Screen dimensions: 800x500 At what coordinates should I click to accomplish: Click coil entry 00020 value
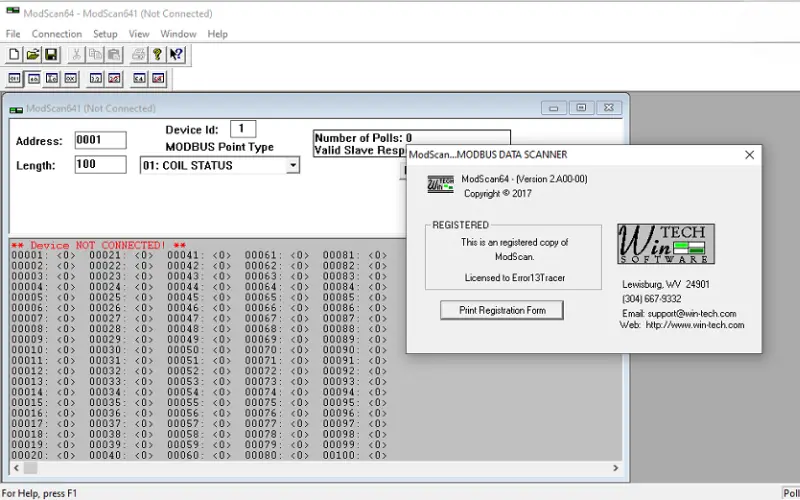[66, 455]
